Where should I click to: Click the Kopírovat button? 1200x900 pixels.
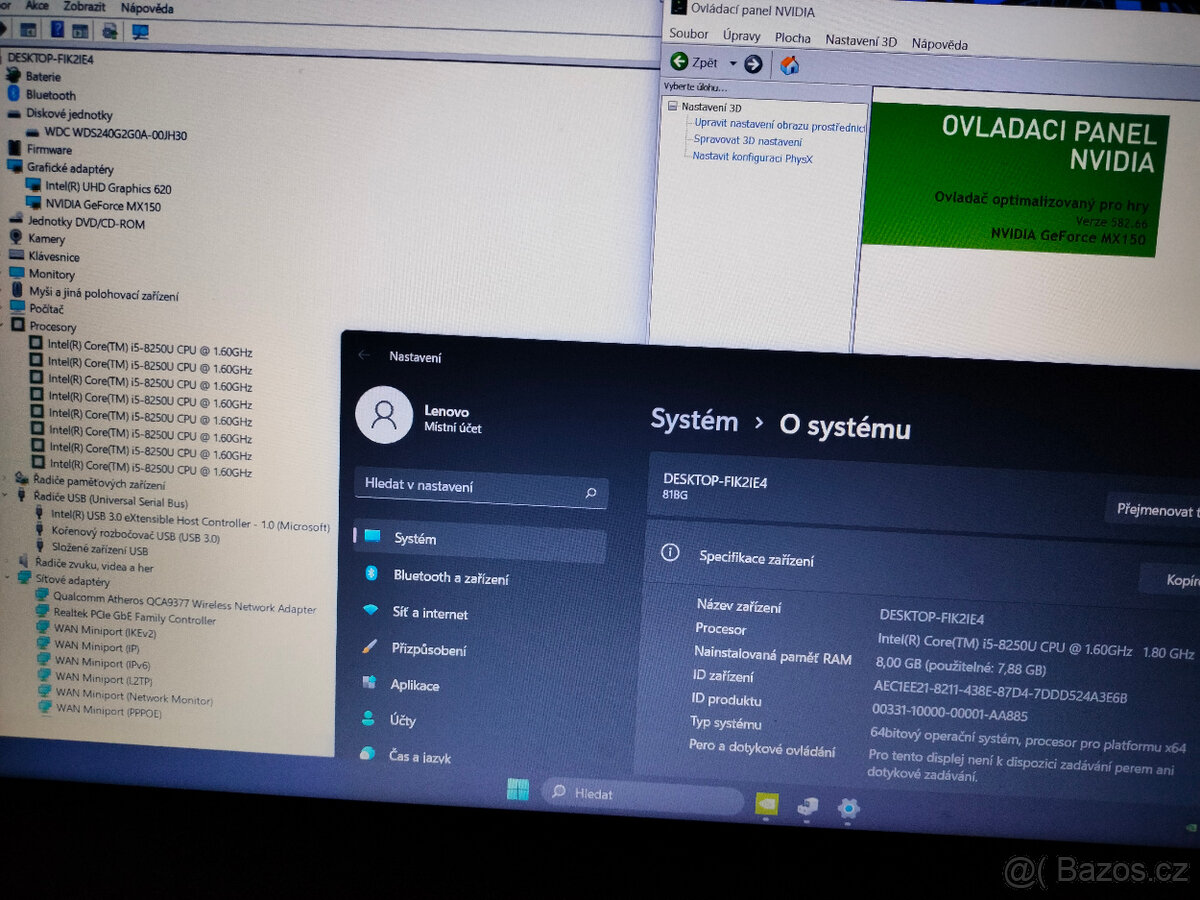1172,580
